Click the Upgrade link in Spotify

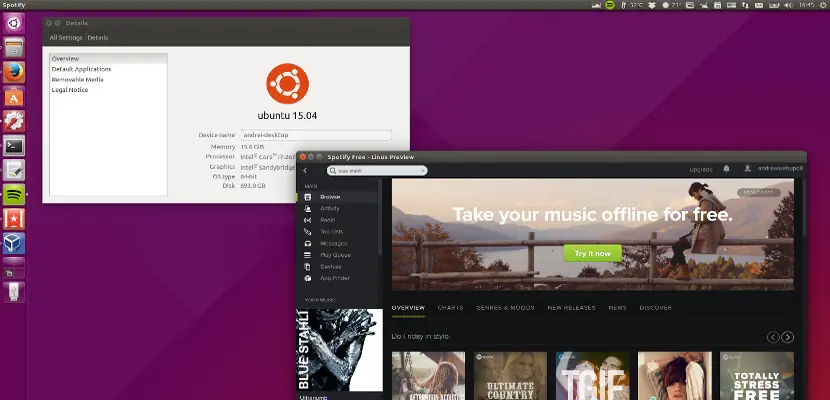(x=701, y=169)
